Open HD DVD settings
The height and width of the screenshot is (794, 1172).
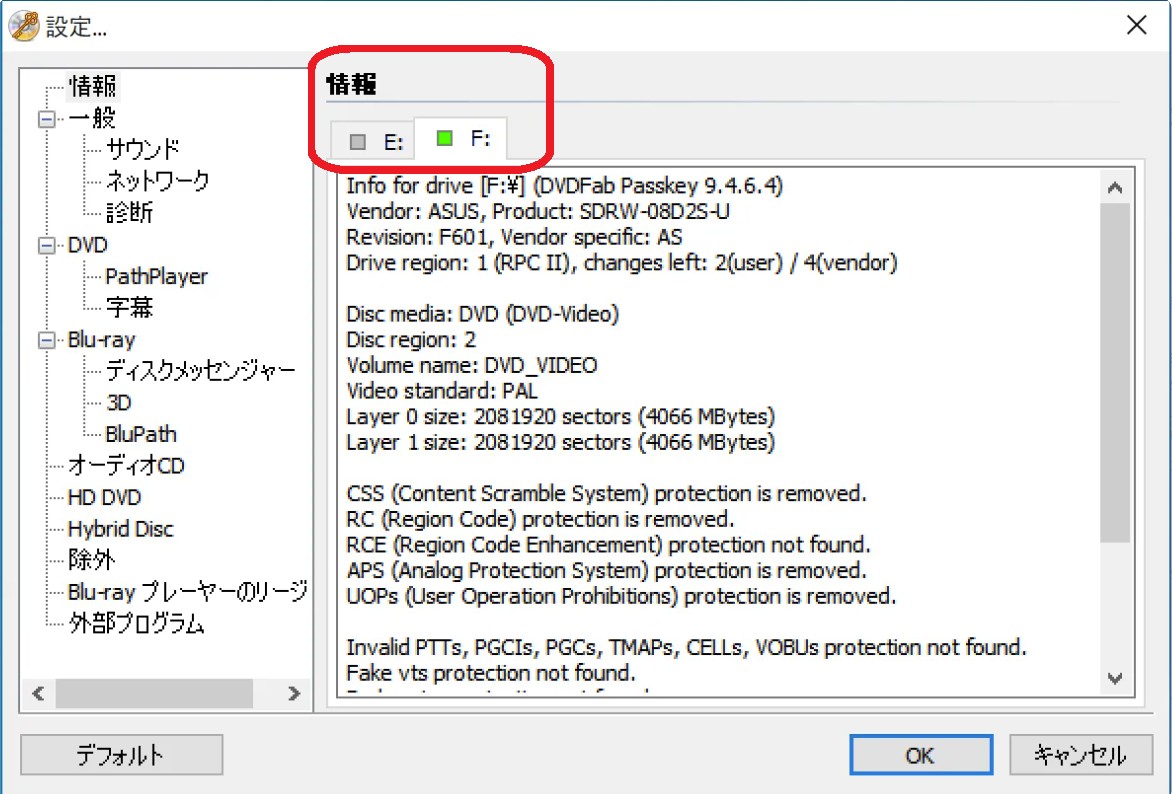[x=104, y=497]
